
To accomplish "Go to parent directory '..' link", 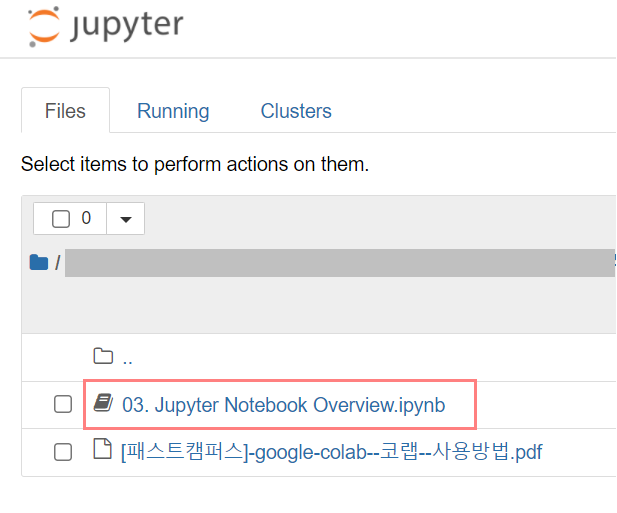I will [127, 358].
